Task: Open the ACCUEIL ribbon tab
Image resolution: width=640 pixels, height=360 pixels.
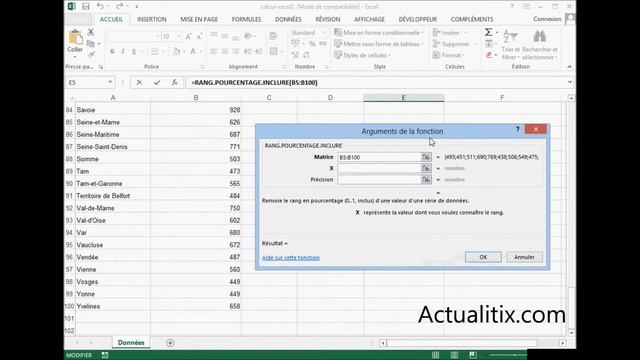Action: pyautogui.click(x=111, y=19)
